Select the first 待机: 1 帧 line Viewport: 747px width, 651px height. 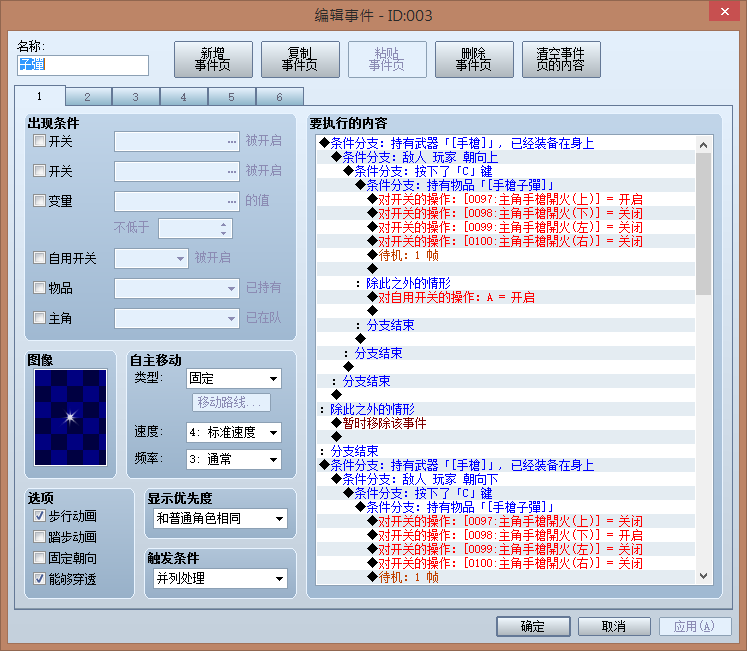[x=506, y=255]
